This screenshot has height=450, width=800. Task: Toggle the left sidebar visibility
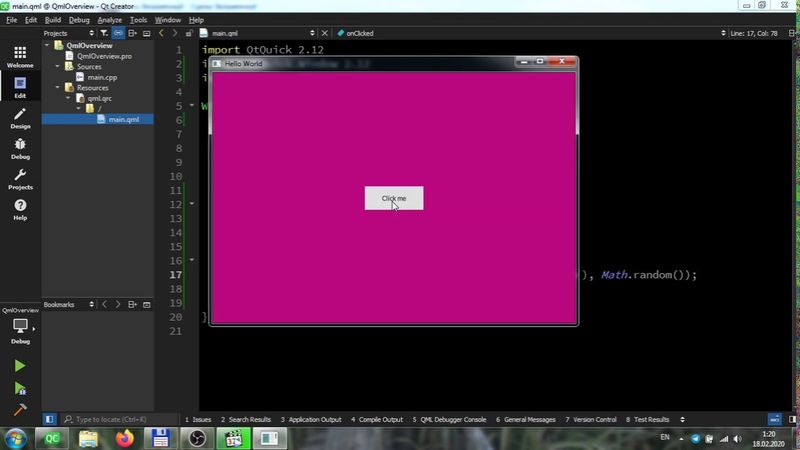coord(49,419)
